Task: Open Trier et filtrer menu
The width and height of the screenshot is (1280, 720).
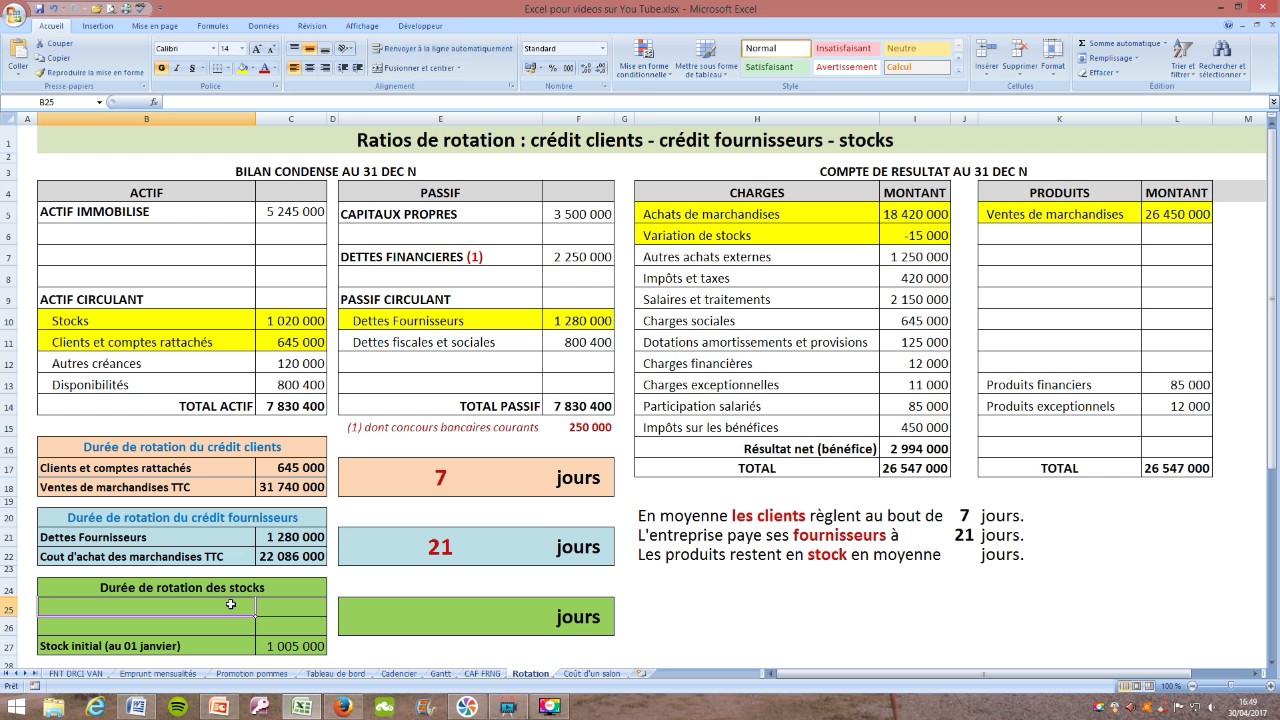Action: (1182, 59)
